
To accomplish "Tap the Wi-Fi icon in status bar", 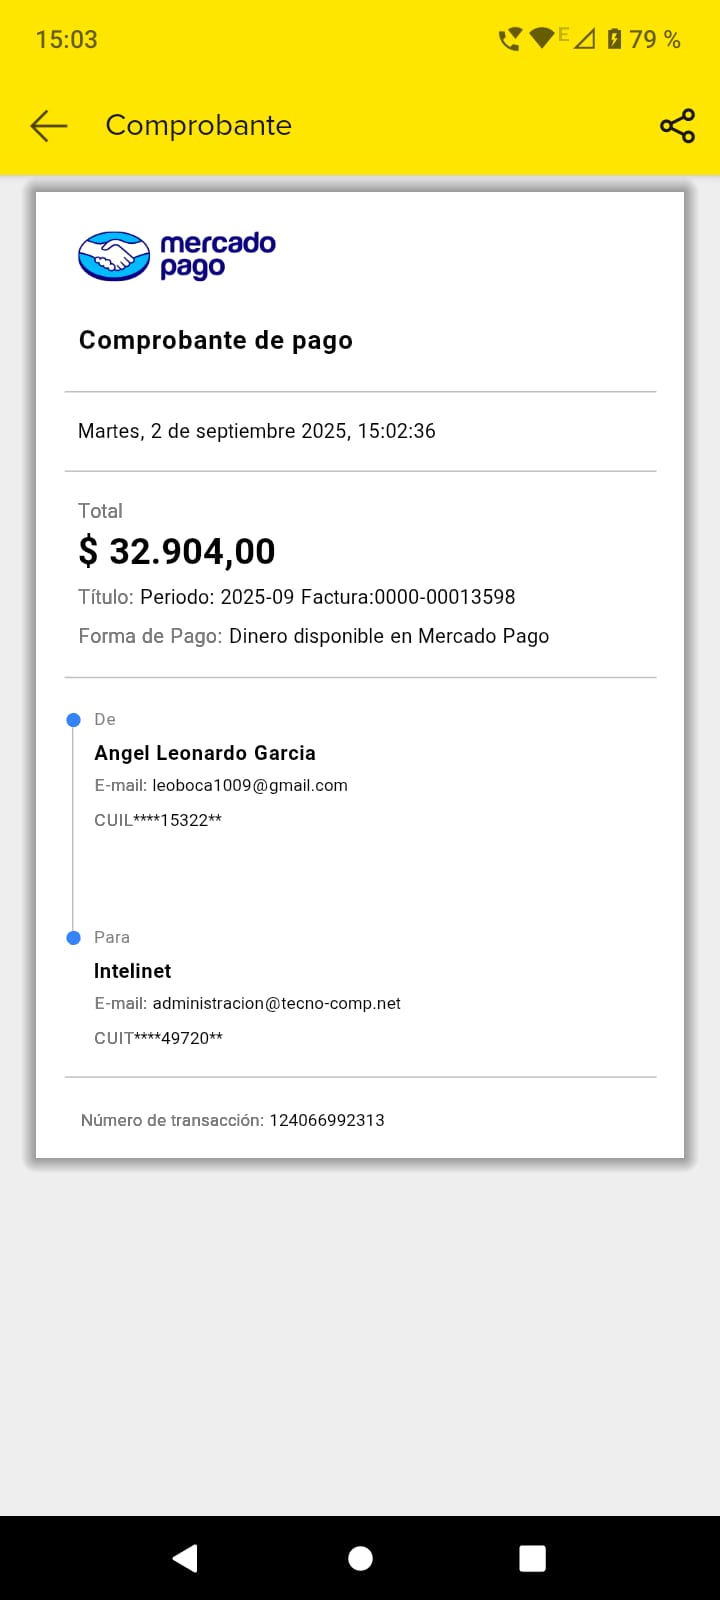I will tap(542, 39).
